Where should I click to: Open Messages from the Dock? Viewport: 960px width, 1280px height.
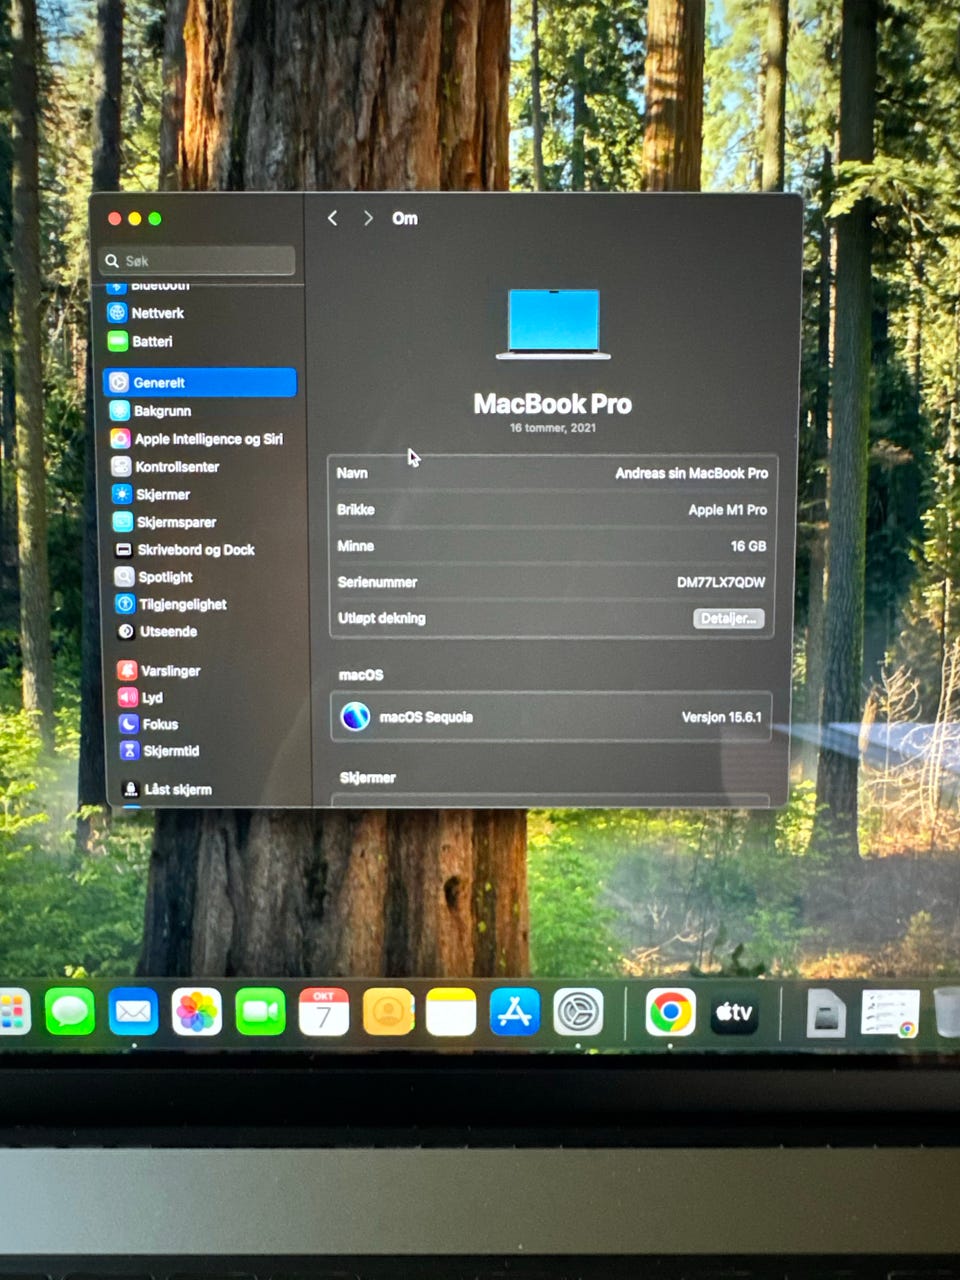tap(70, 1012)
